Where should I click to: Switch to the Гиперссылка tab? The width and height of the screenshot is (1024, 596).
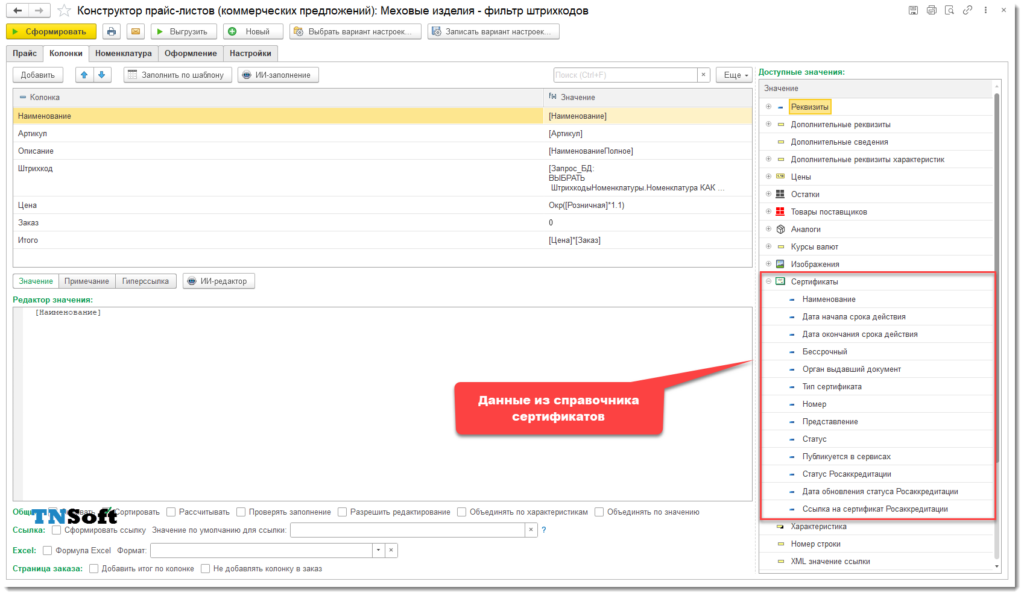[x=145, y=281]
